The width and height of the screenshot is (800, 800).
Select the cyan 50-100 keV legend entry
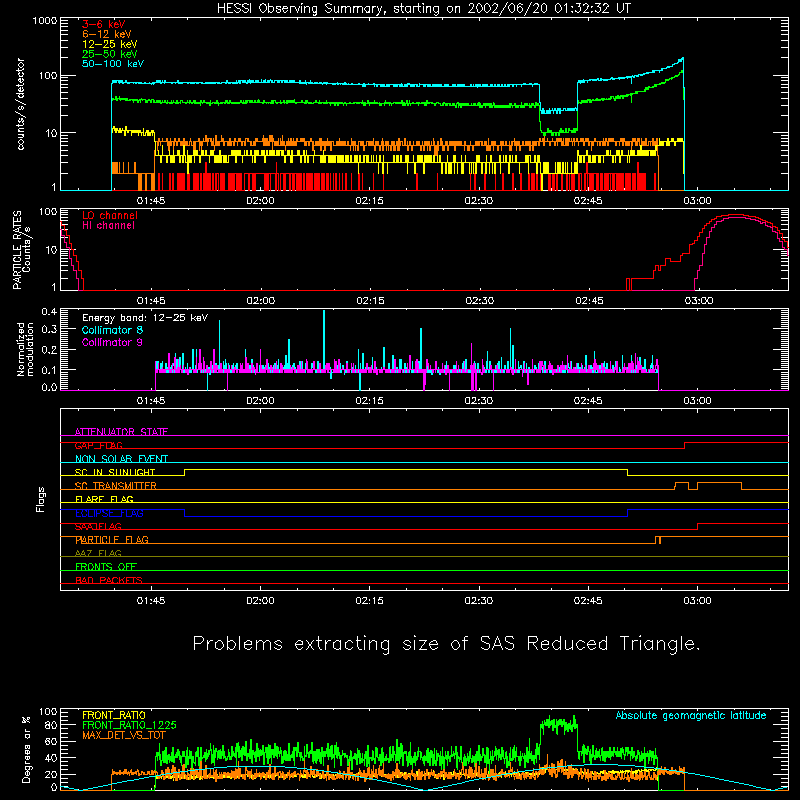point(113,64)
